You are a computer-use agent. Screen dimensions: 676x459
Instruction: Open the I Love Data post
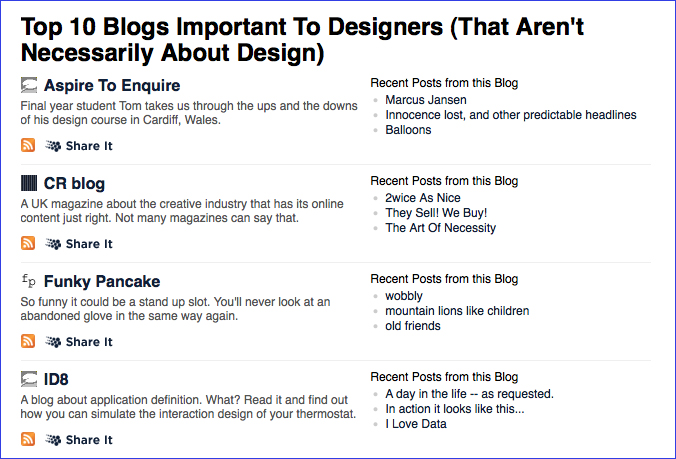(x=416, y=424)
